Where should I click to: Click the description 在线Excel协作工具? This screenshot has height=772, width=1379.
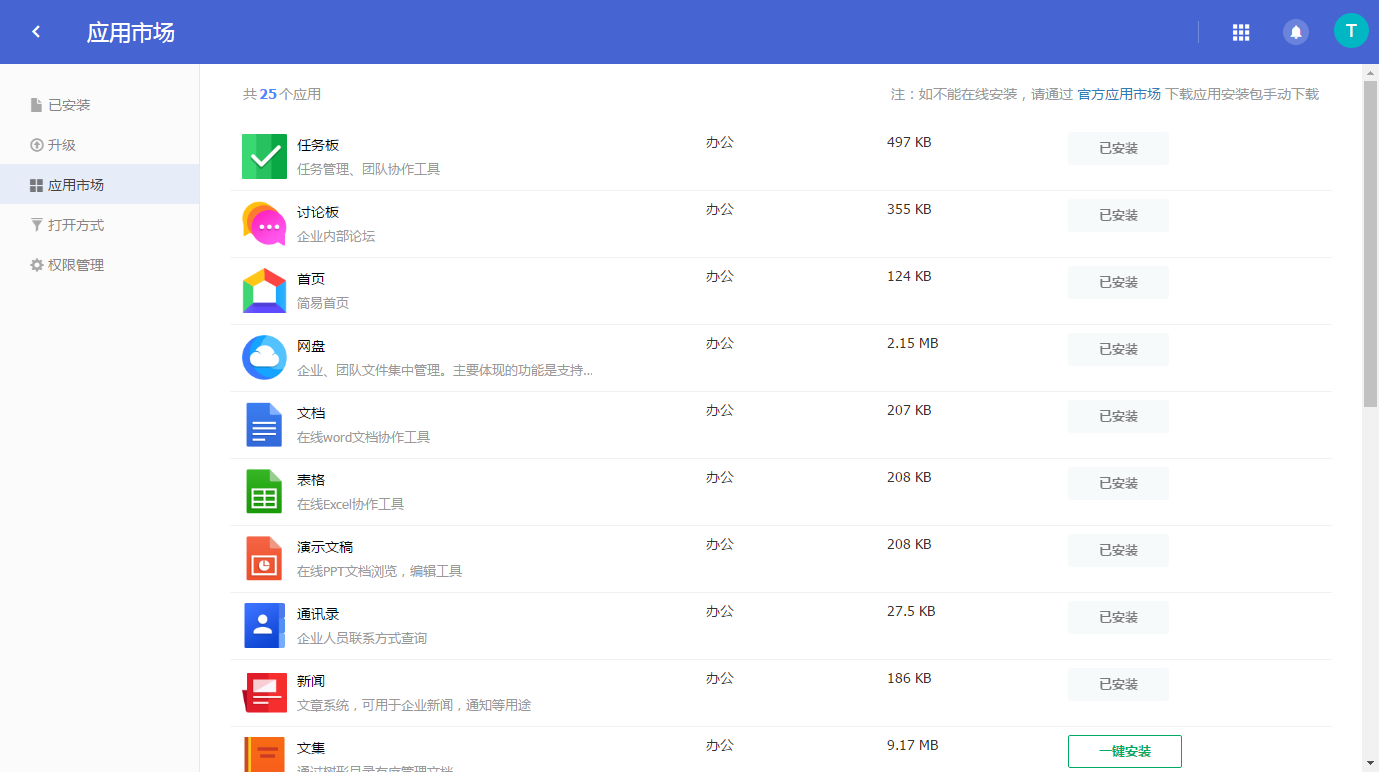pyautogui.click(x=351, y=504)
